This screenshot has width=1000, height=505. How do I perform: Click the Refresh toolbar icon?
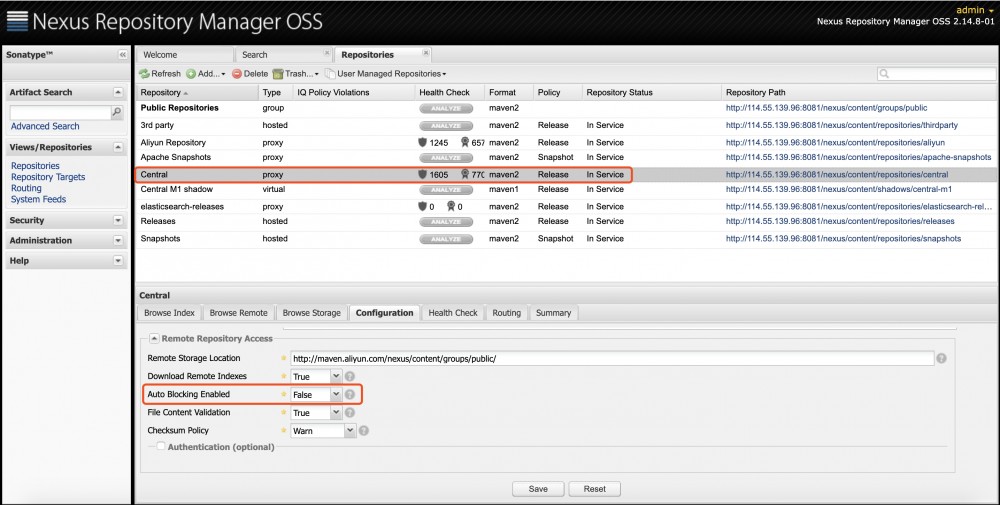point(145,74)
